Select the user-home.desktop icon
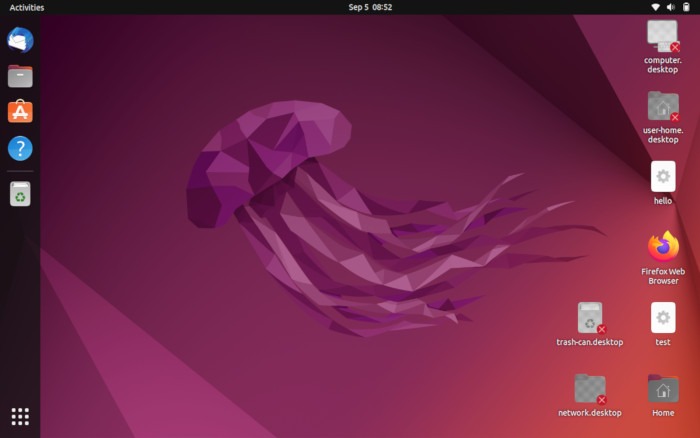The height and width of the screenshot is (438, 700). click(663, 106)
